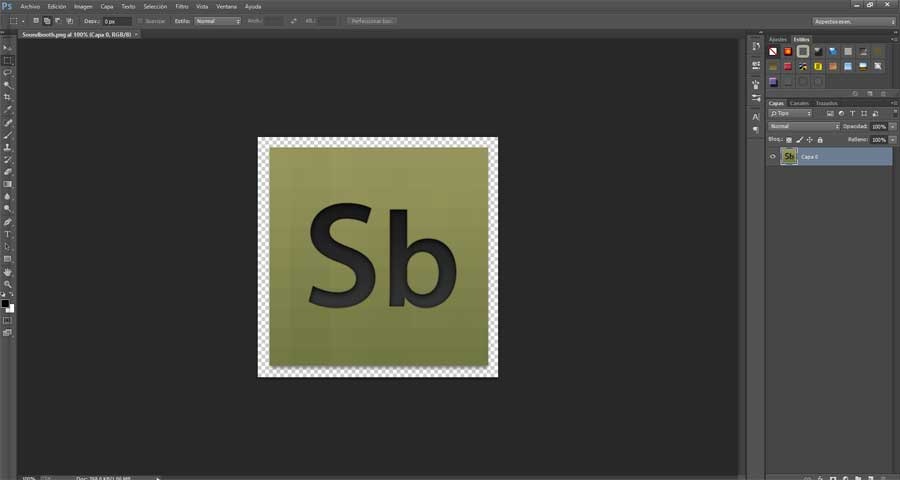Open the Filtro menu
900x480 pixels.
tap(182, 6)
